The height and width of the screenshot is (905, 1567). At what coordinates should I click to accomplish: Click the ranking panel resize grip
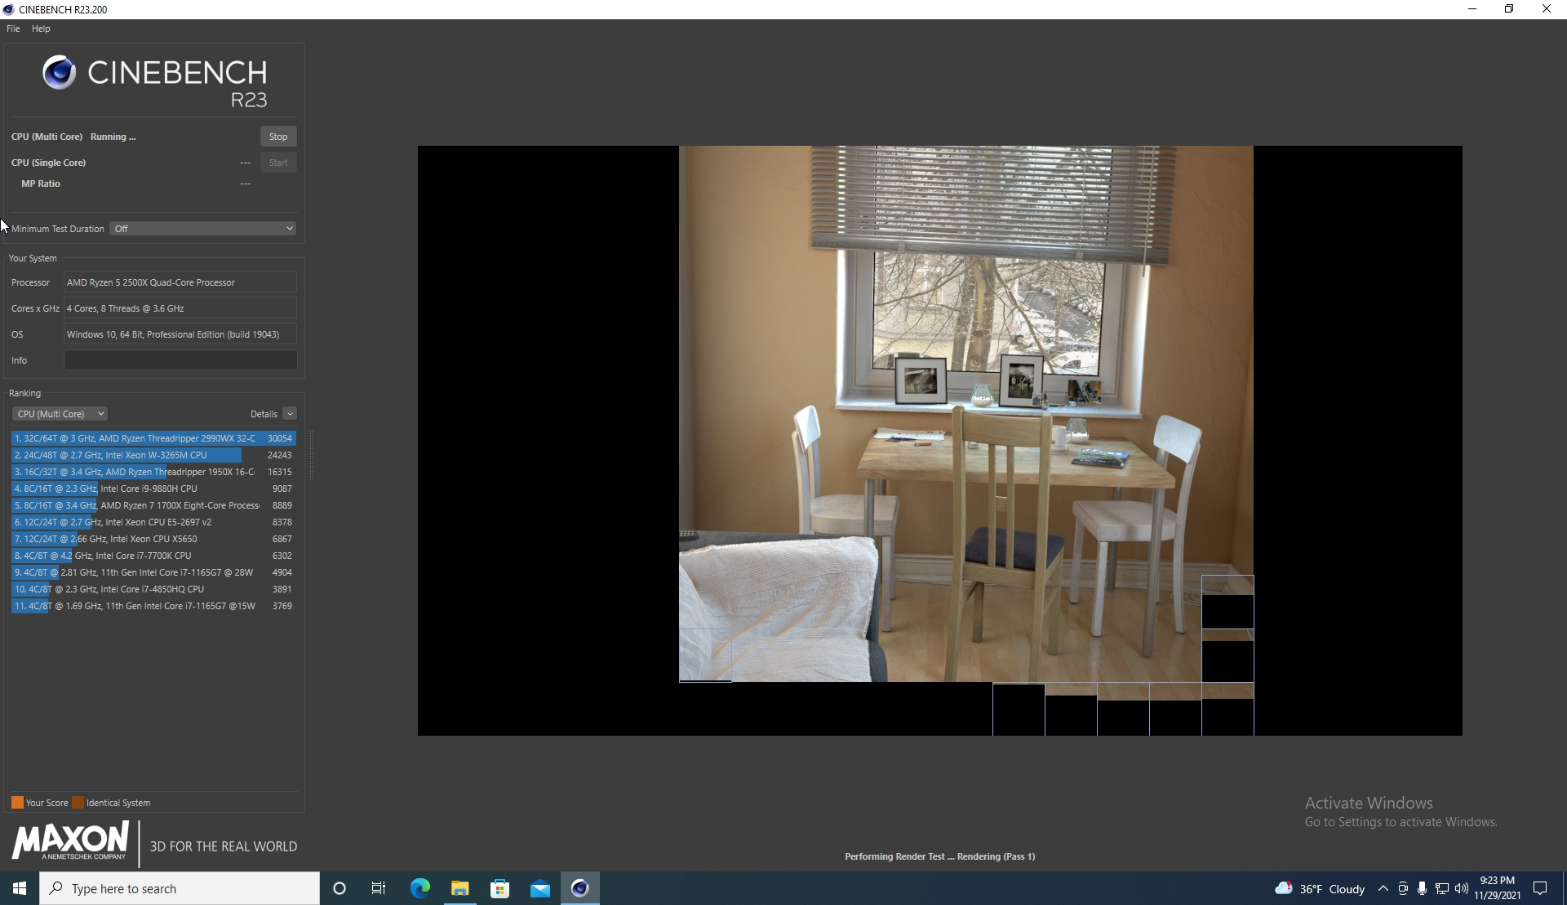coord(311,455)
